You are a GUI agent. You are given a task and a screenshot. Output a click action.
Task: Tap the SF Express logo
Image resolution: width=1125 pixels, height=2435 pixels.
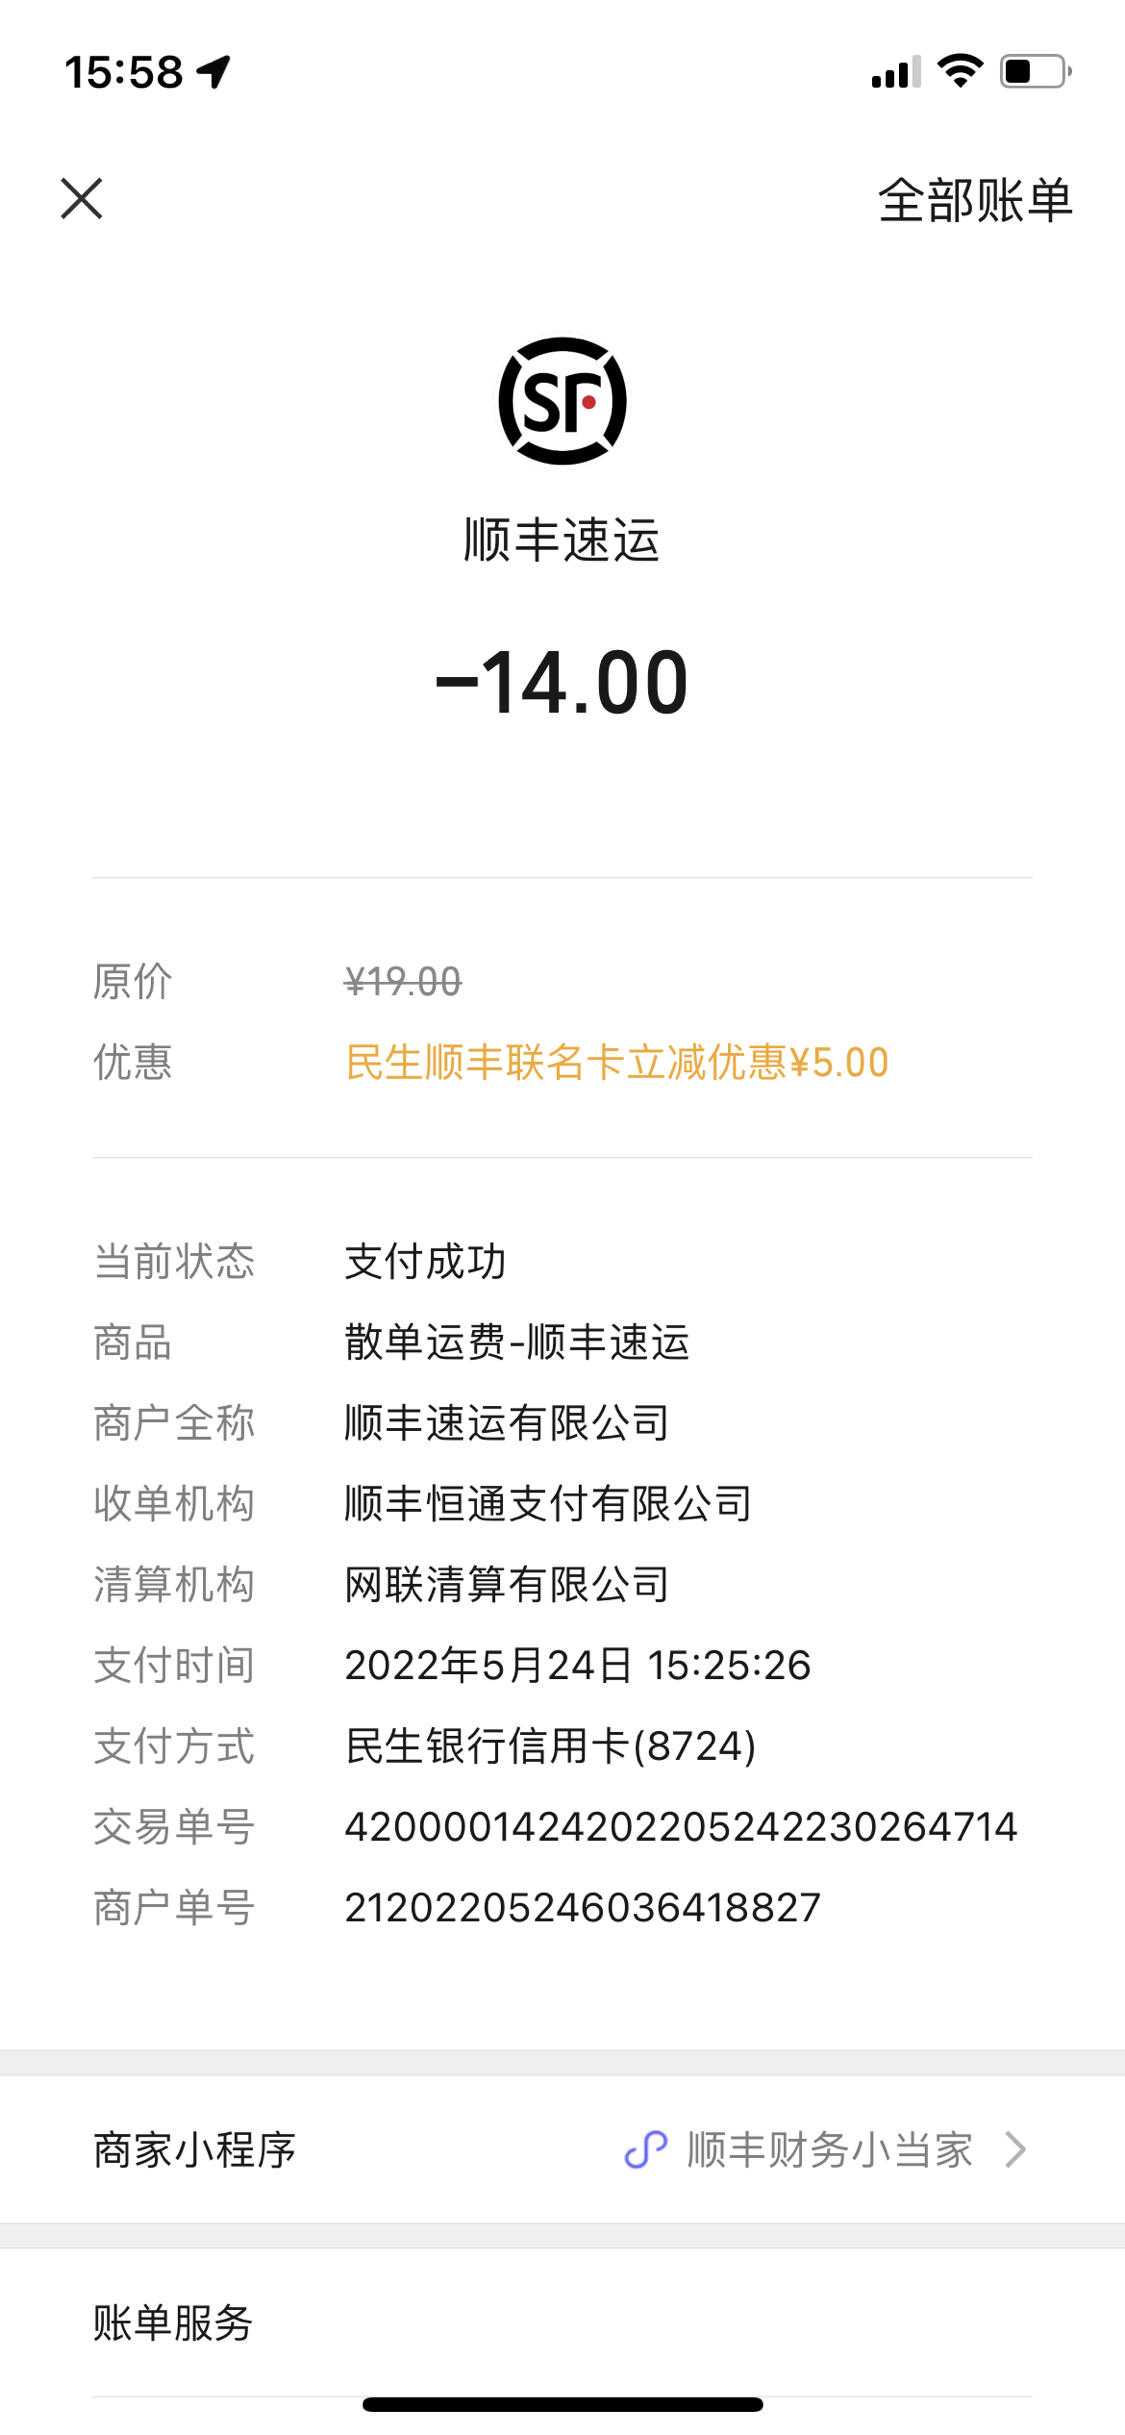[x=562, y=401]
